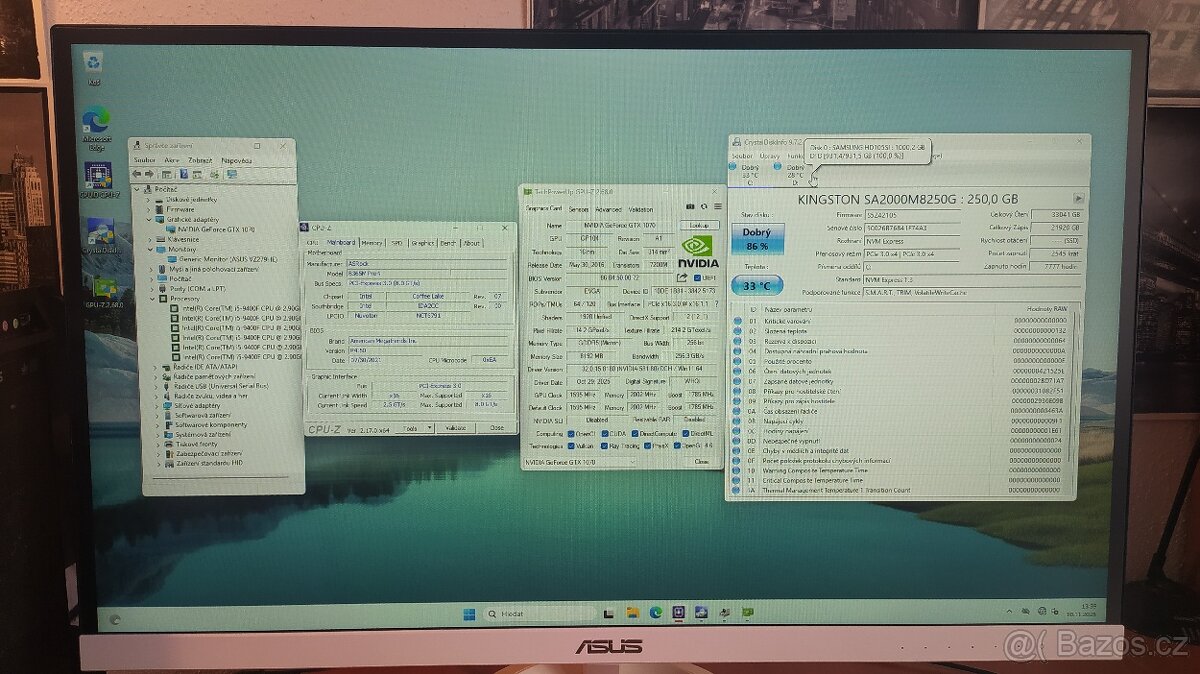This screenshot has width=1200, height=674.
Task: Select the Disk D health status icon in CrystalDiskInfo
Action: [x=778, y=165]
